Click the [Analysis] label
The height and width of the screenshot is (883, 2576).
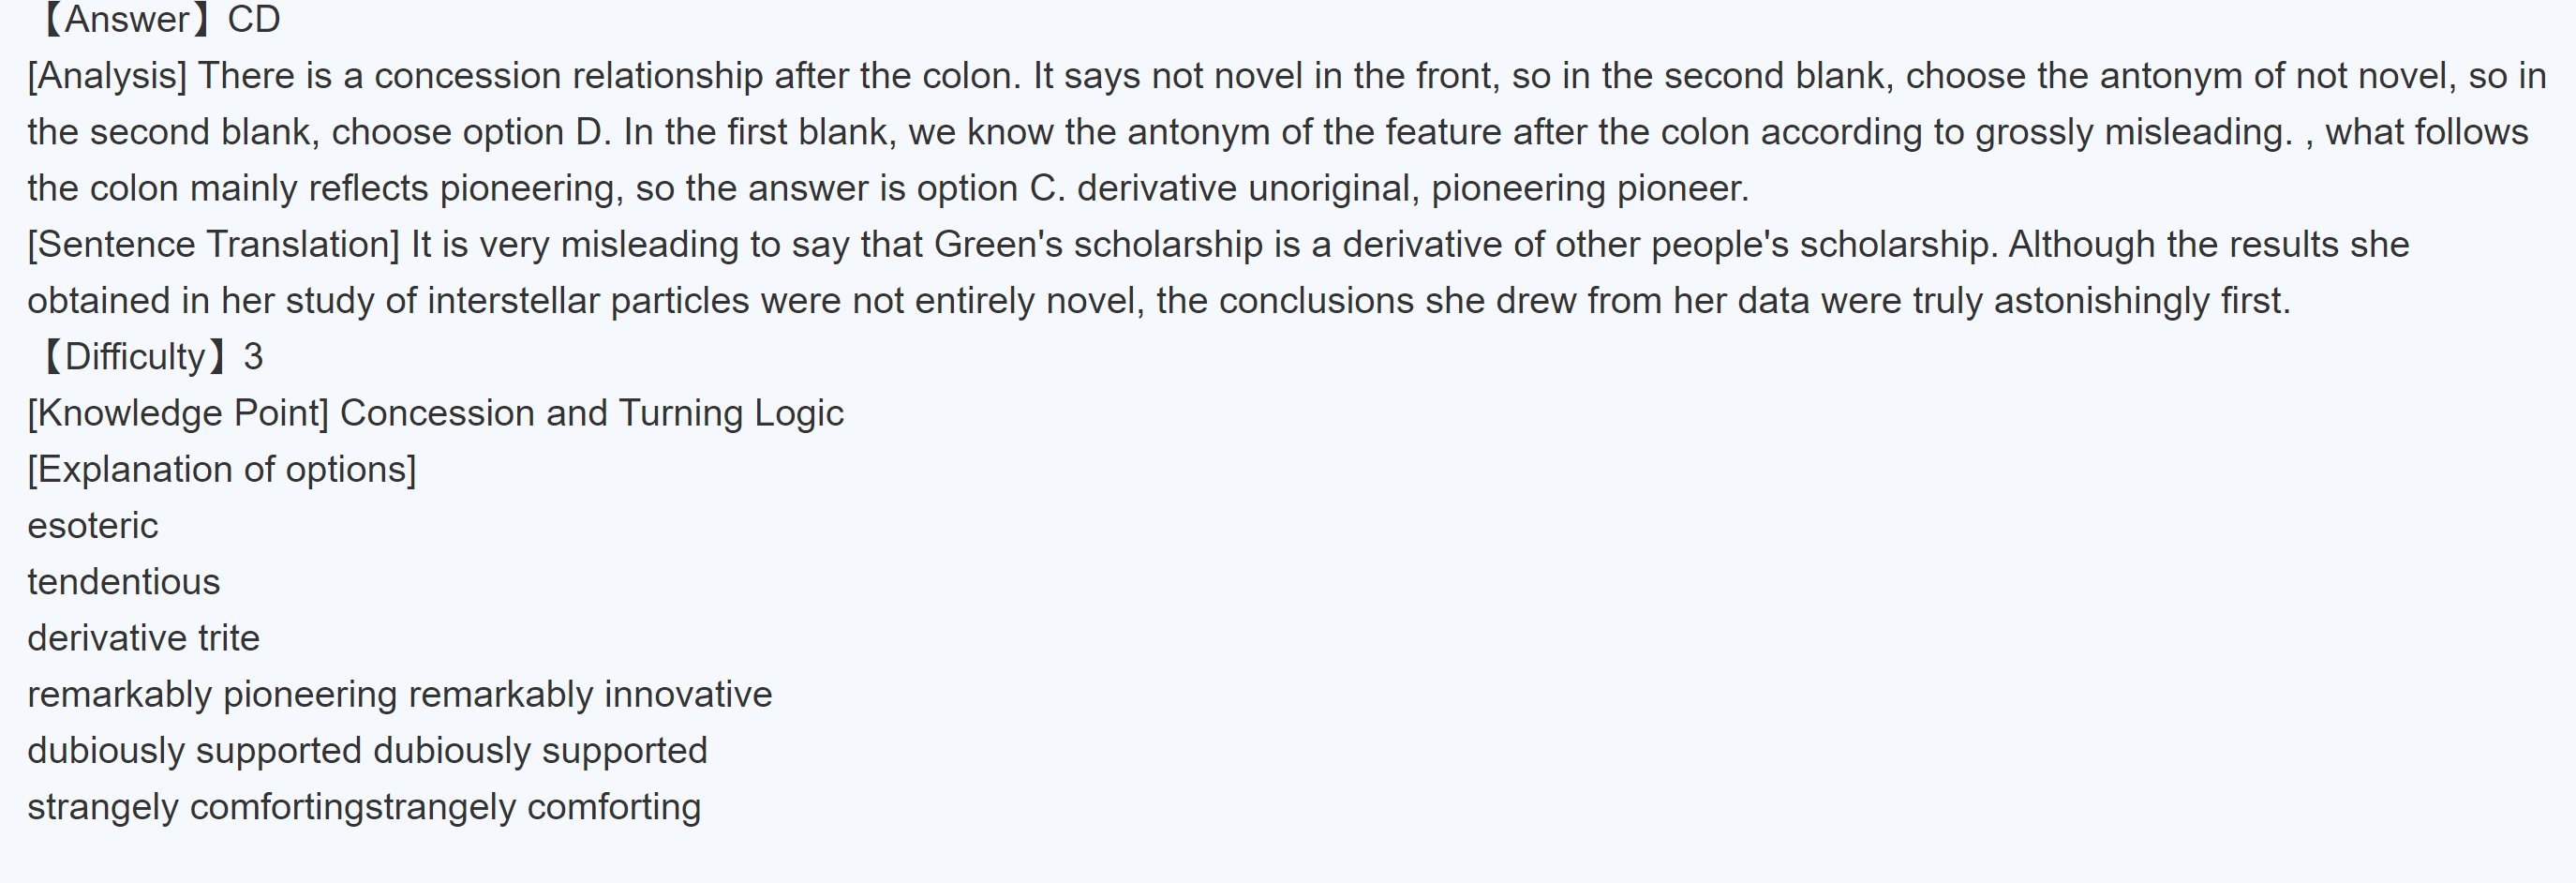click(107, 76)
